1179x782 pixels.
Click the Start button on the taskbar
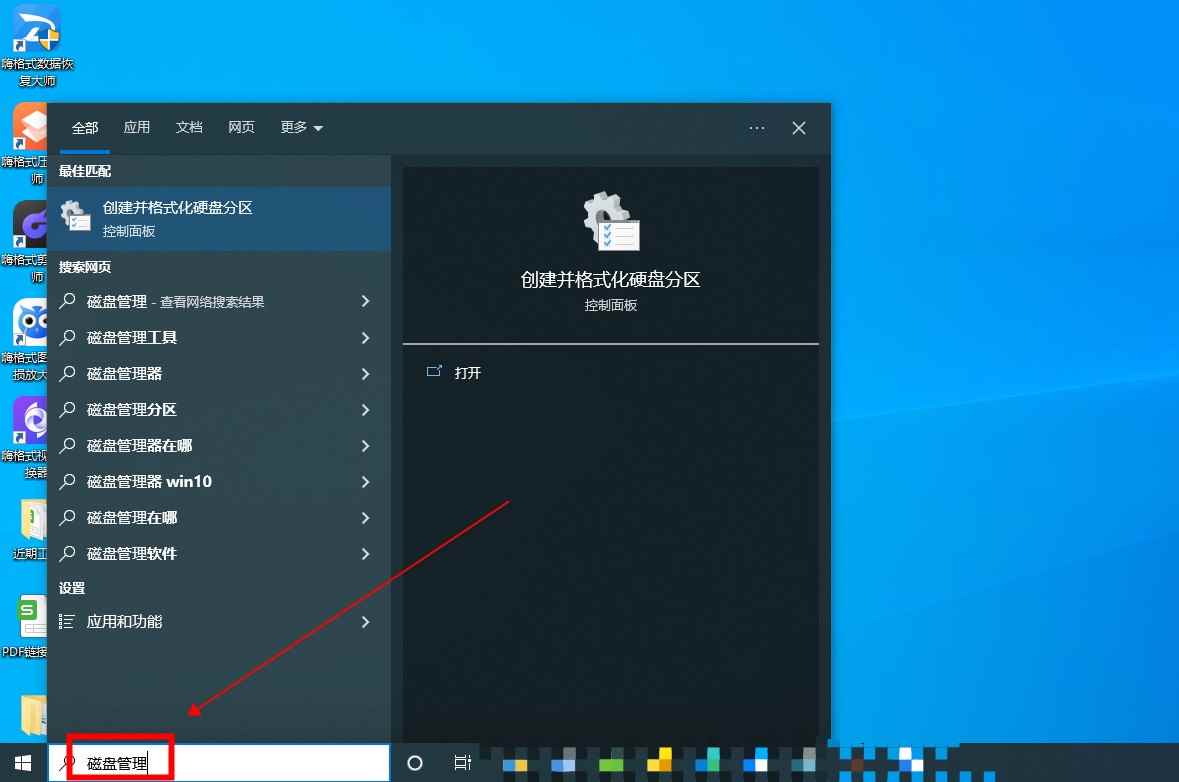coord(20,762)
